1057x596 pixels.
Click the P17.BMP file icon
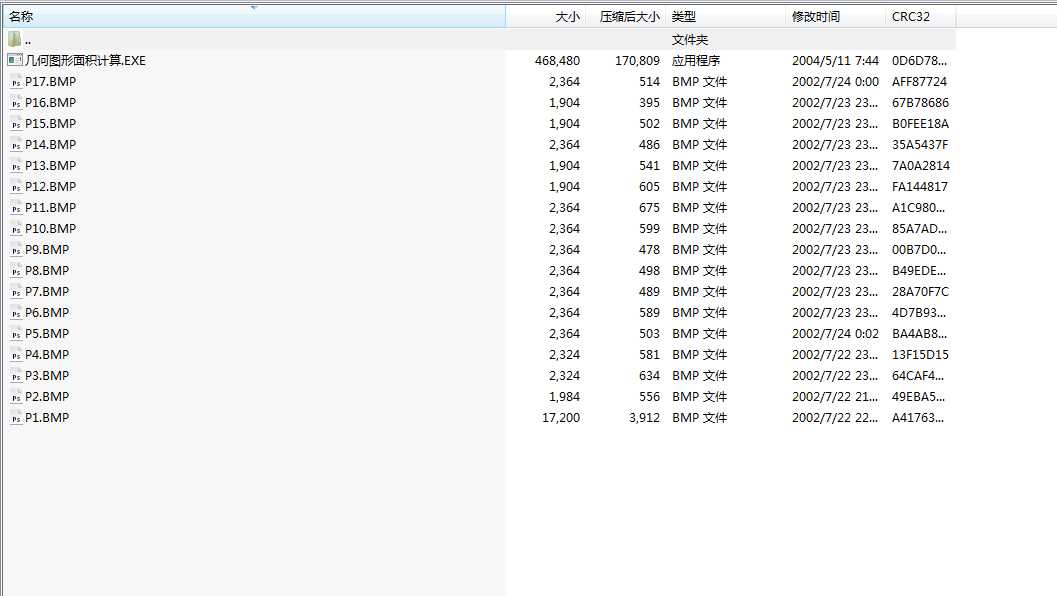coord(16,82)
